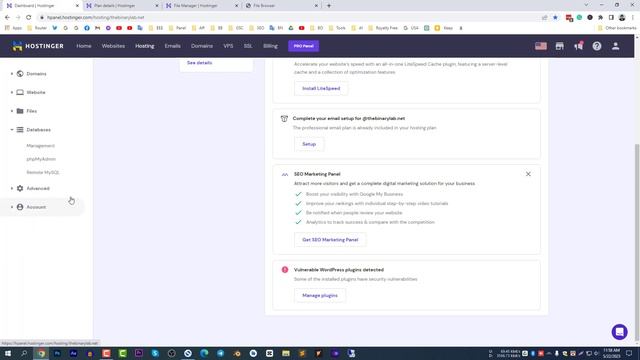Screen dimensions: 640x360
Task: Go to SSL in top navigation
Action: [248, 46]
